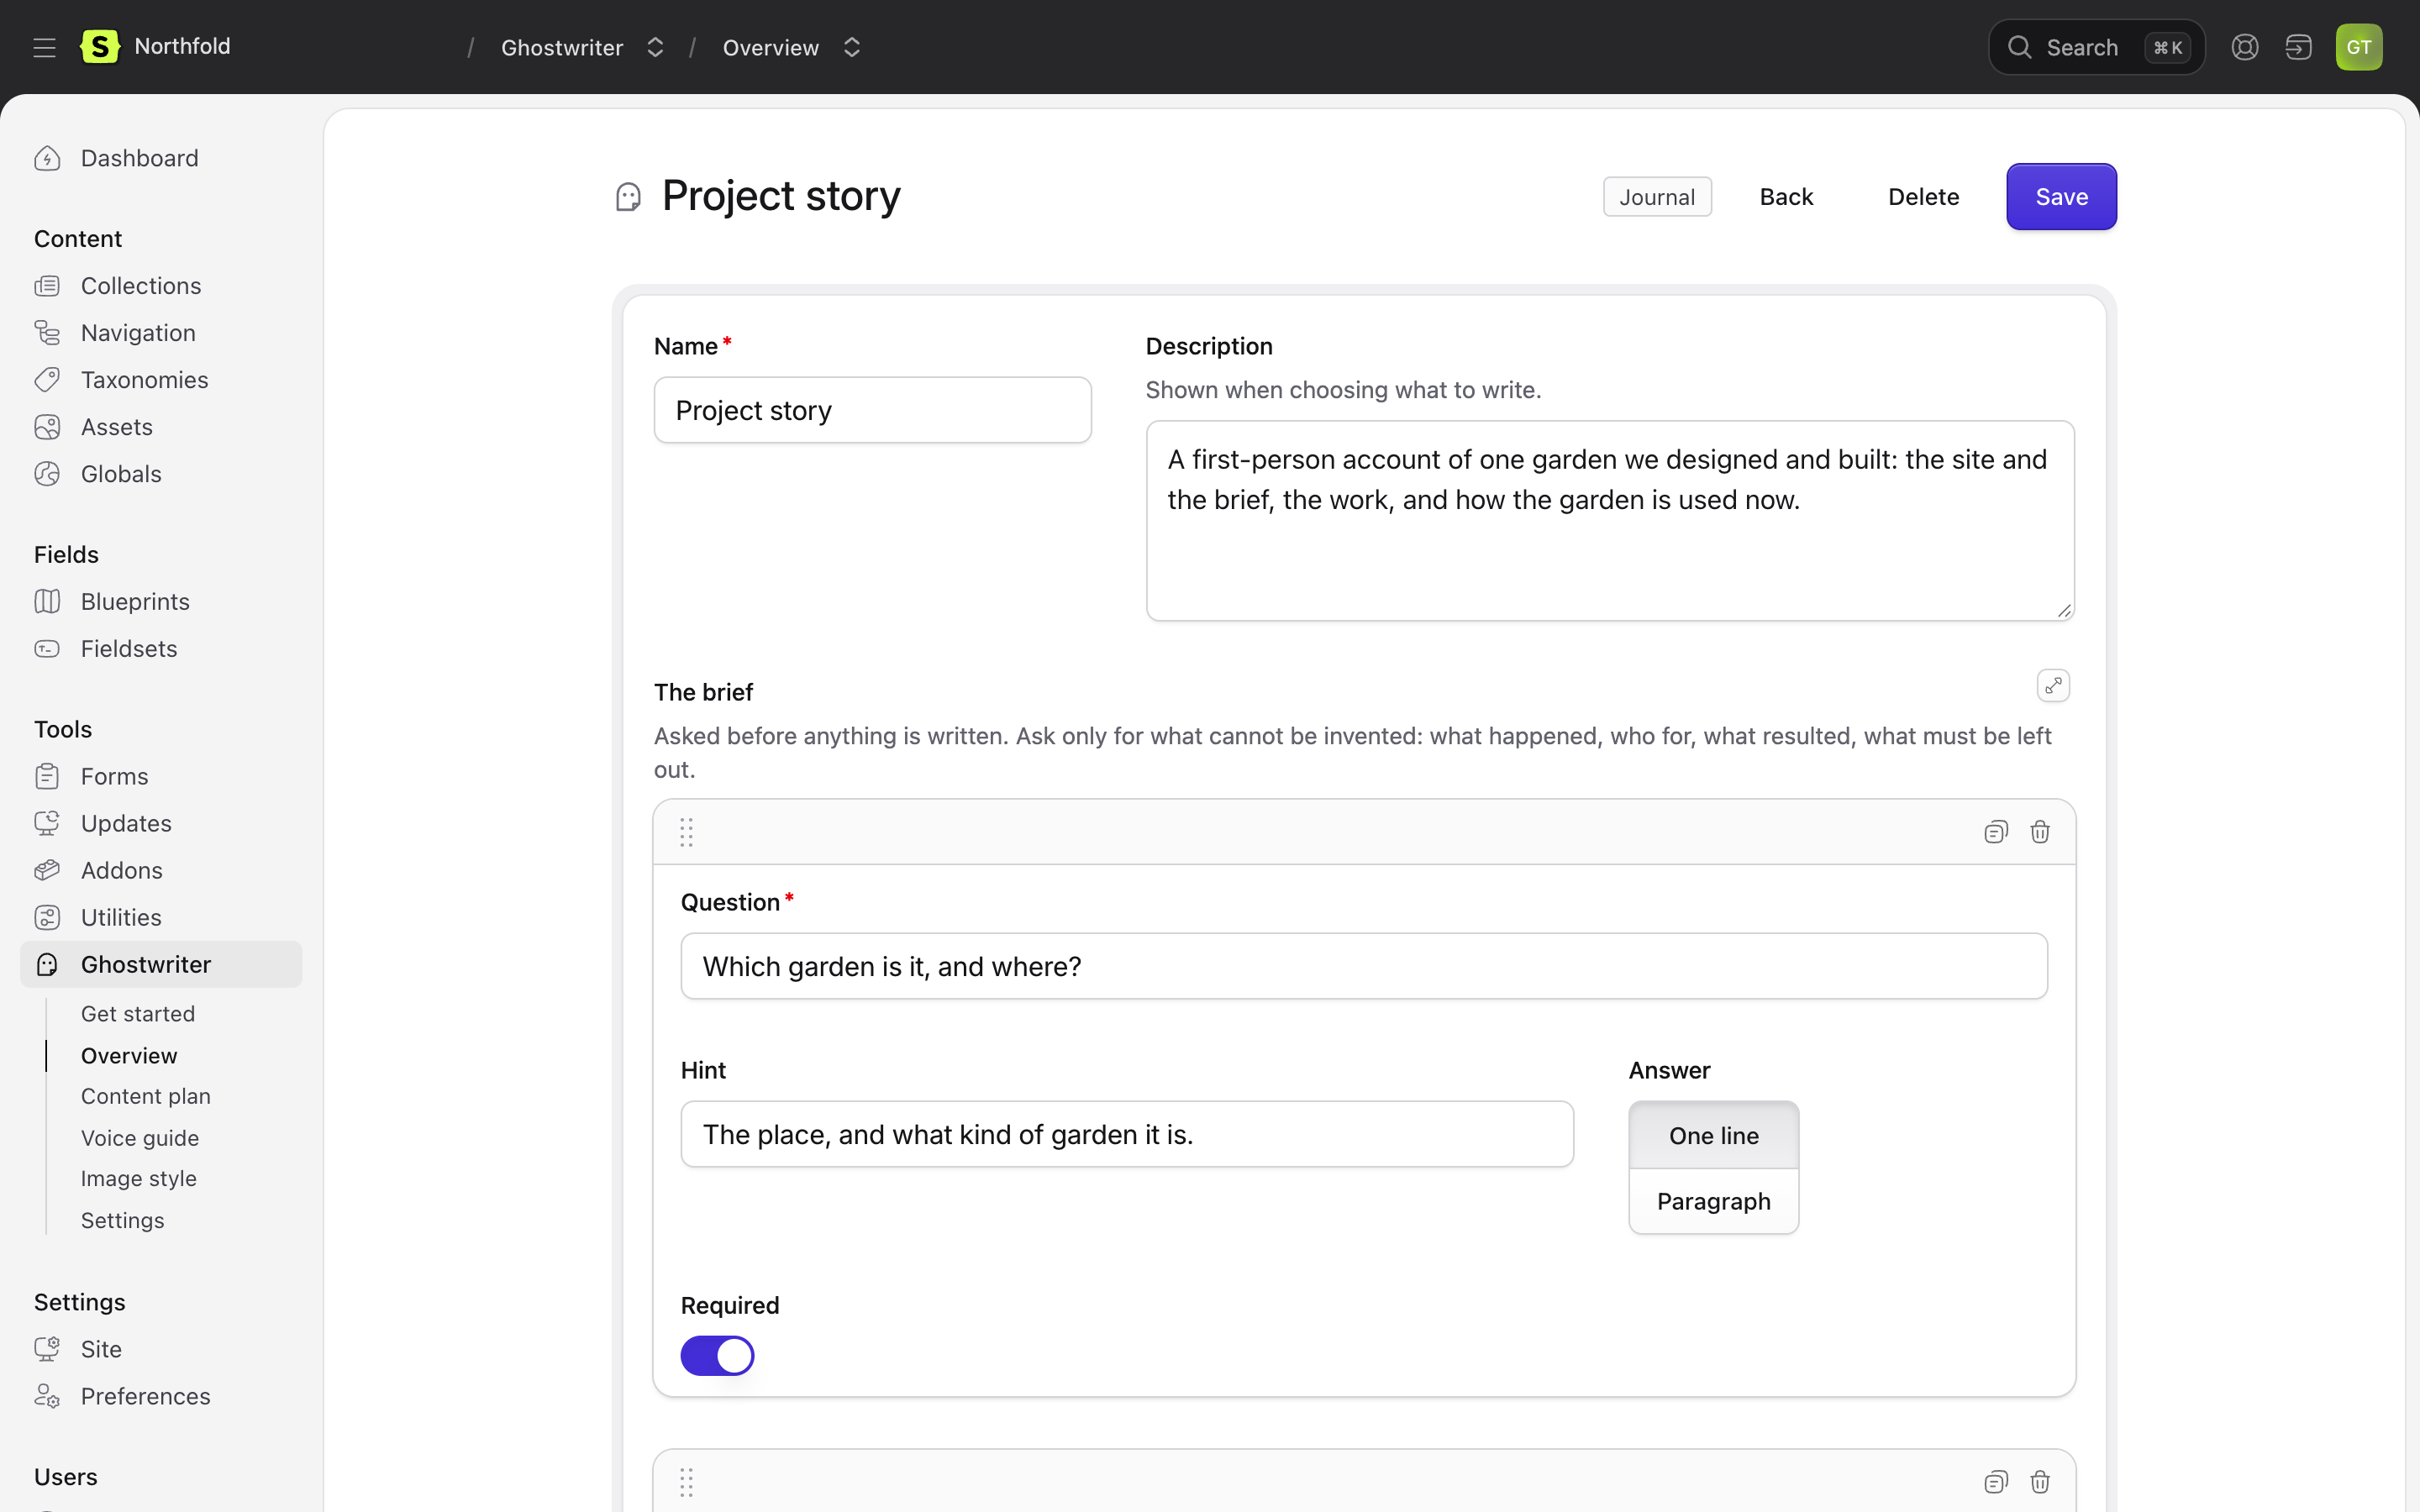
Task: Select the Paragraph answer option
Action: point(1713,1201)
